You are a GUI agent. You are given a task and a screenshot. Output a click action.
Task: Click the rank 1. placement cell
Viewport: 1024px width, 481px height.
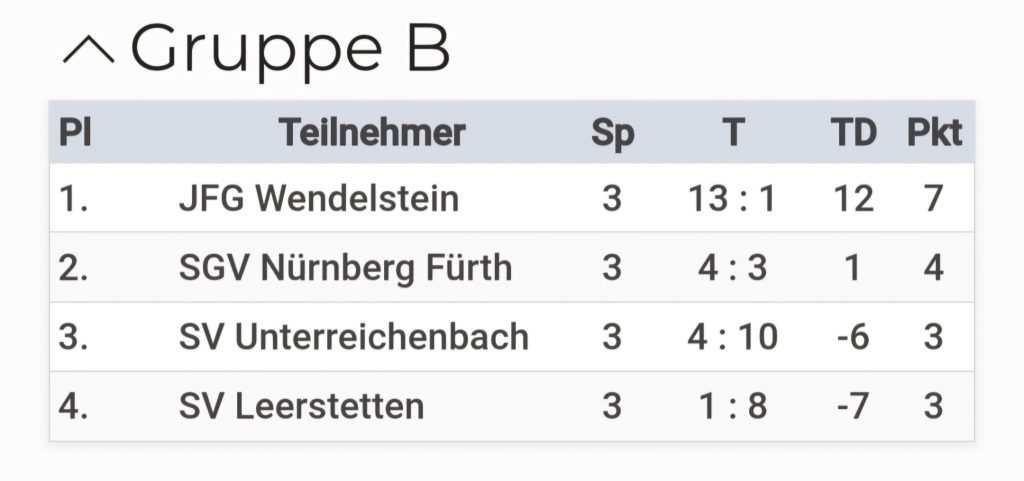click(74, 199)
